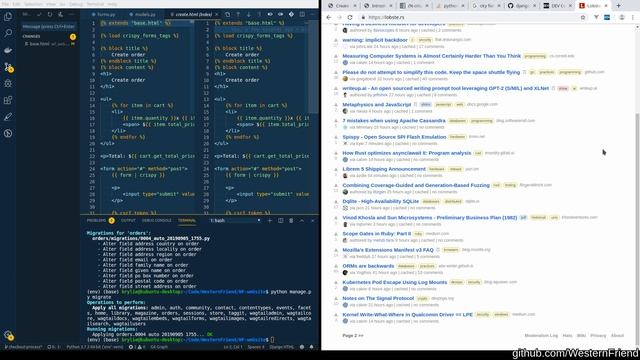Viewport: 640px width, 360px height.
Task: Switch to the DEV browser tab
Action: click(x=557, y=6)
